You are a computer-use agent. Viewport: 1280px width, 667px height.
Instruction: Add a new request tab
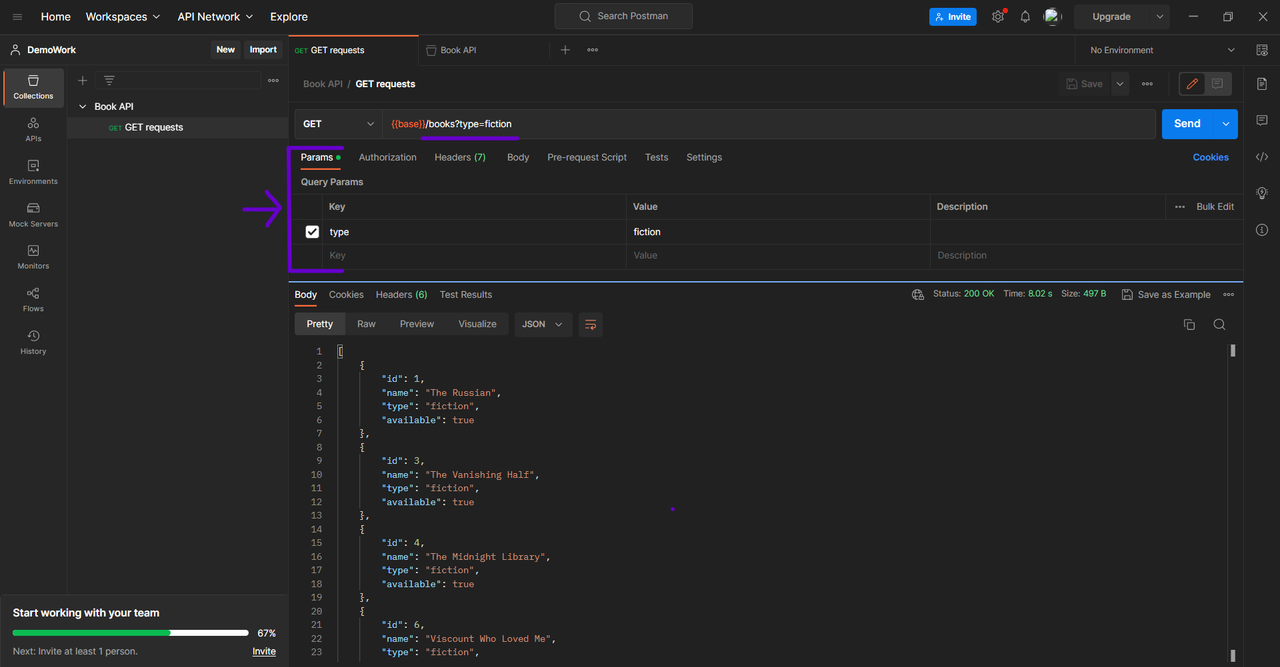(x=565, y=50)
